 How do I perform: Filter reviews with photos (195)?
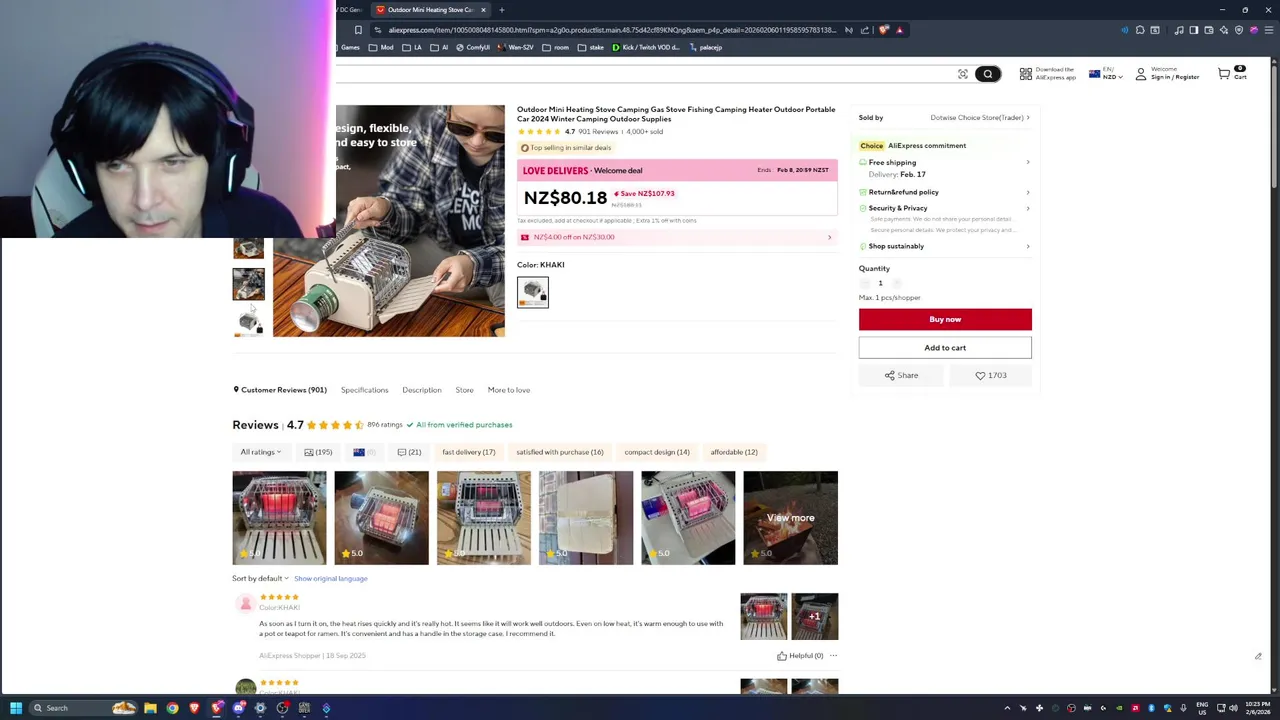tap(318, 452)
